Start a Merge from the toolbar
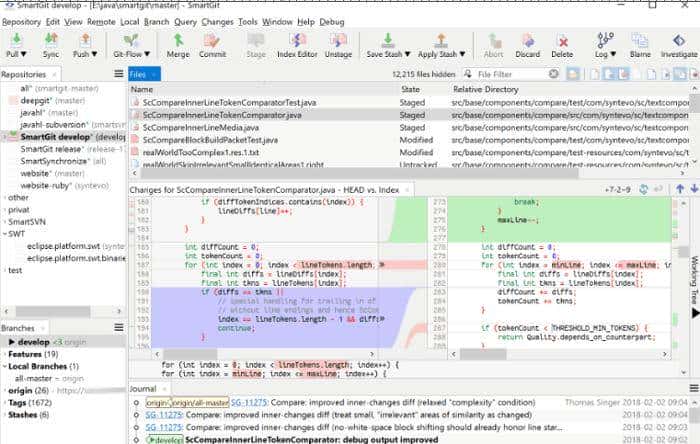The image size is (700, 444). [178, 45]
